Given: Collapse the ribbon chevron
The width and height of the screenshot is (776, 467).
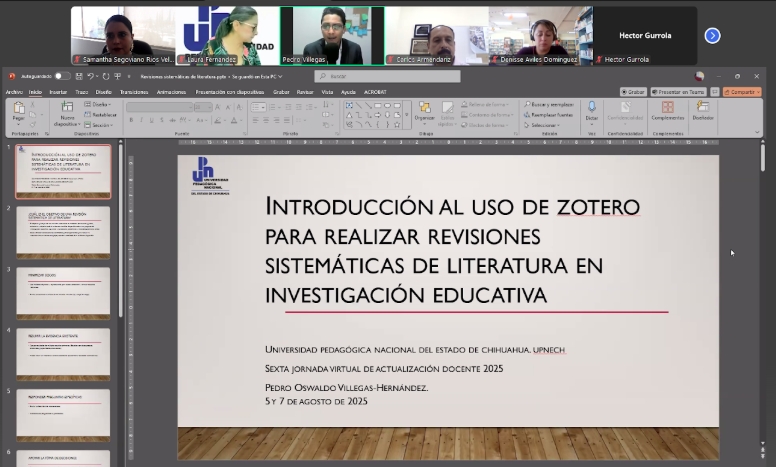Looking at the screenshot, I should pos(757,133).
